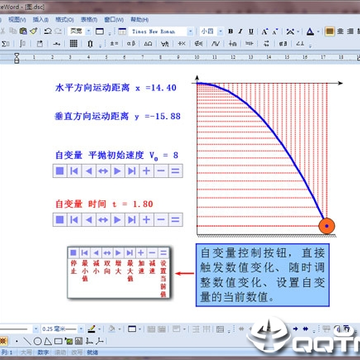This screenshot has height=360, width=360.
Task: Toggle italic formatting
Action: [x=240, y=31]
